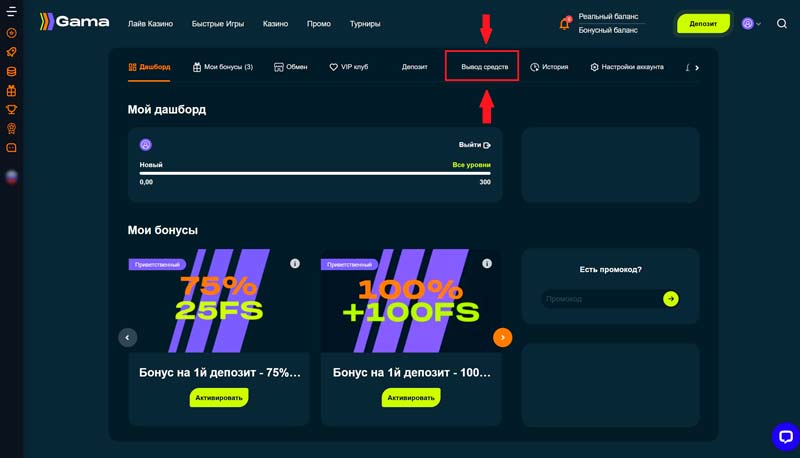Open Лайв Казино in the top menu
This screenshot has width=800, height=458.
(150, 23)
